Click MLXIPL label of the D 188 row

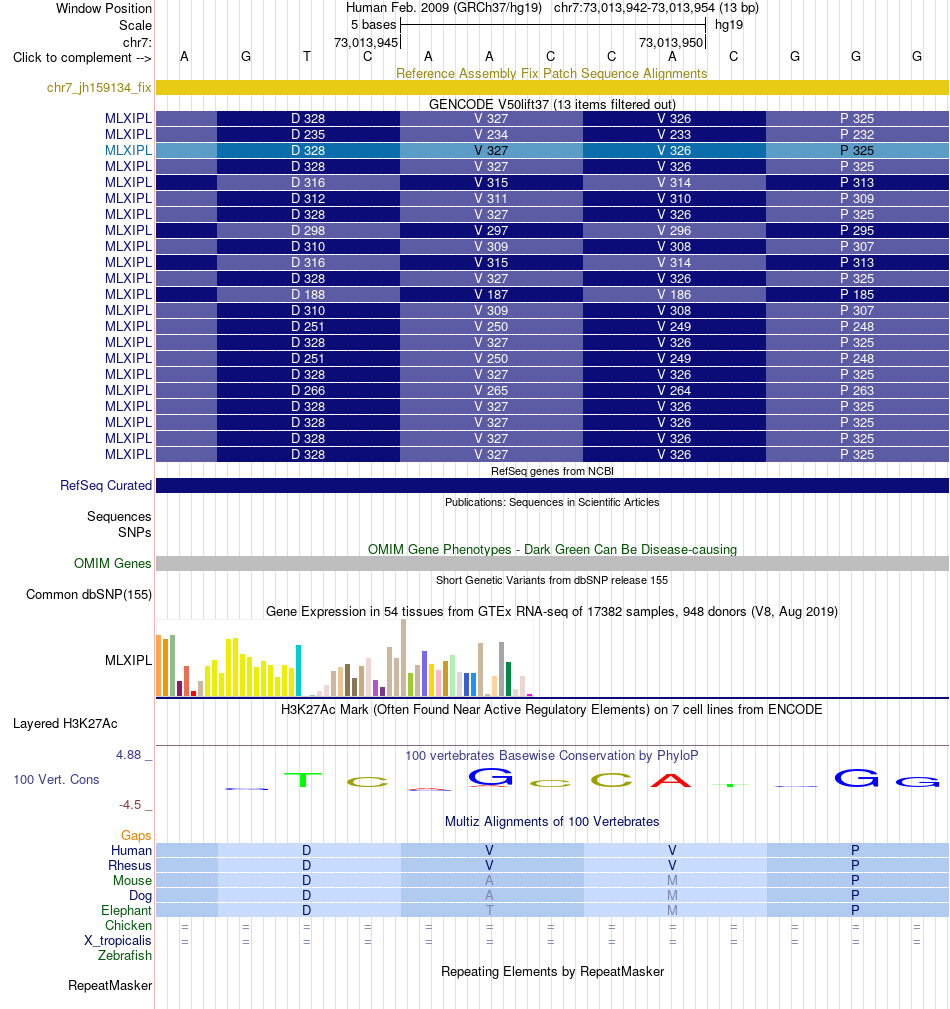pos(128,294)
